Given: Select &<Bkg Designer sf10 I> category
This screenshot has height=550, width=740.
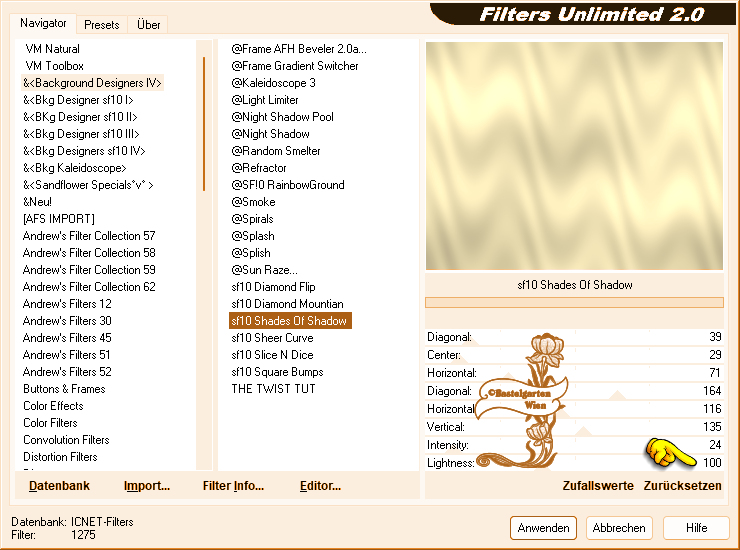Looking at the screenshot, I should 78,100.
